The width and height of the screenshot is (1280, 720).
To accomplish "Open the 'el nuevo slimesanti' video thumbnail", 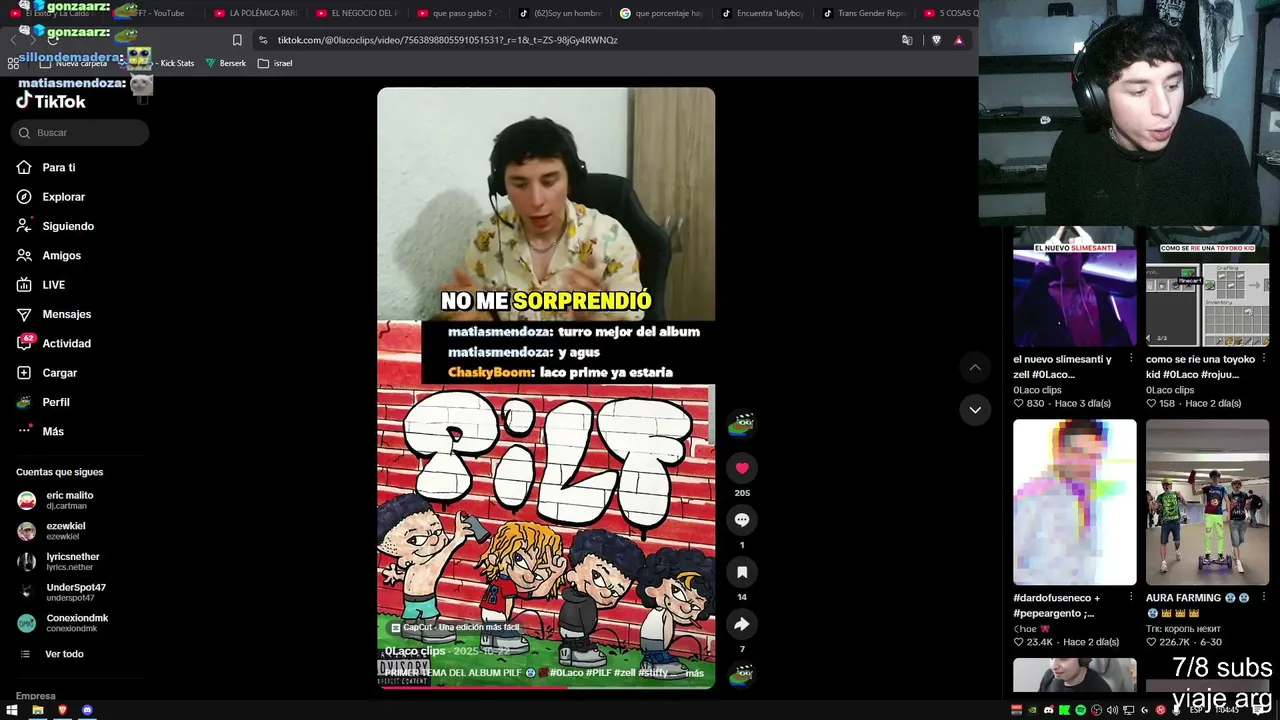I will pyautogui.click(x=1075, y=287).
